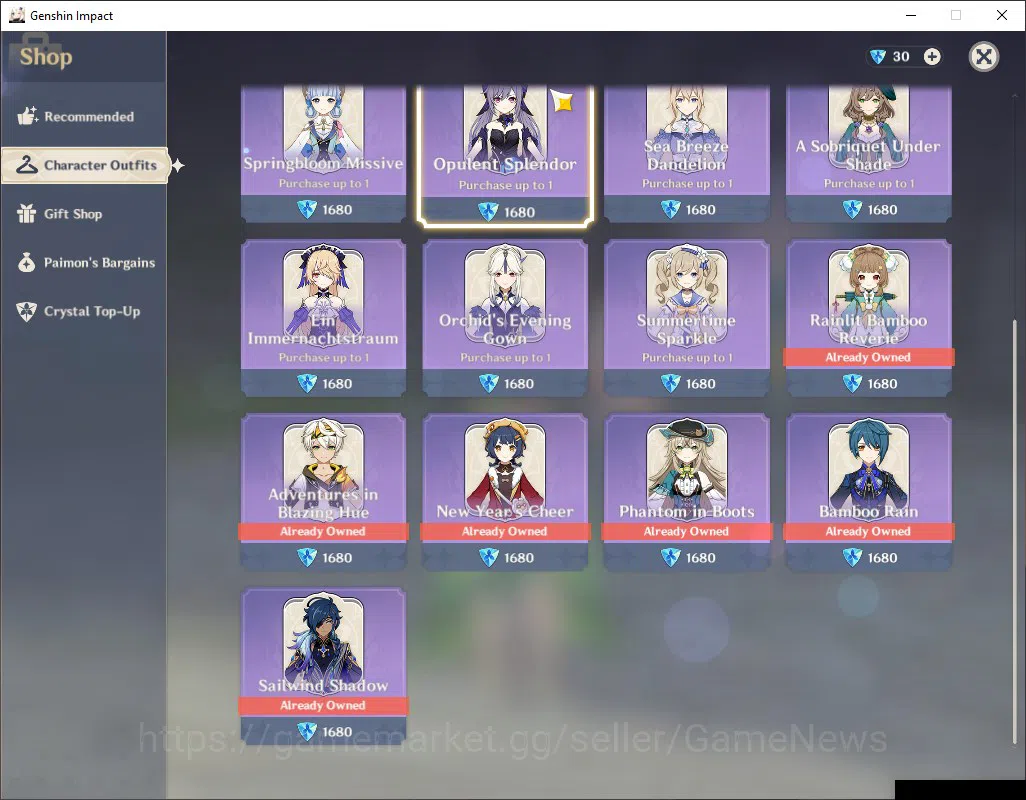Click the star badge on Opulent Splendor
The width and height of the screenshot is (1026, 800).
coord(561,101)
